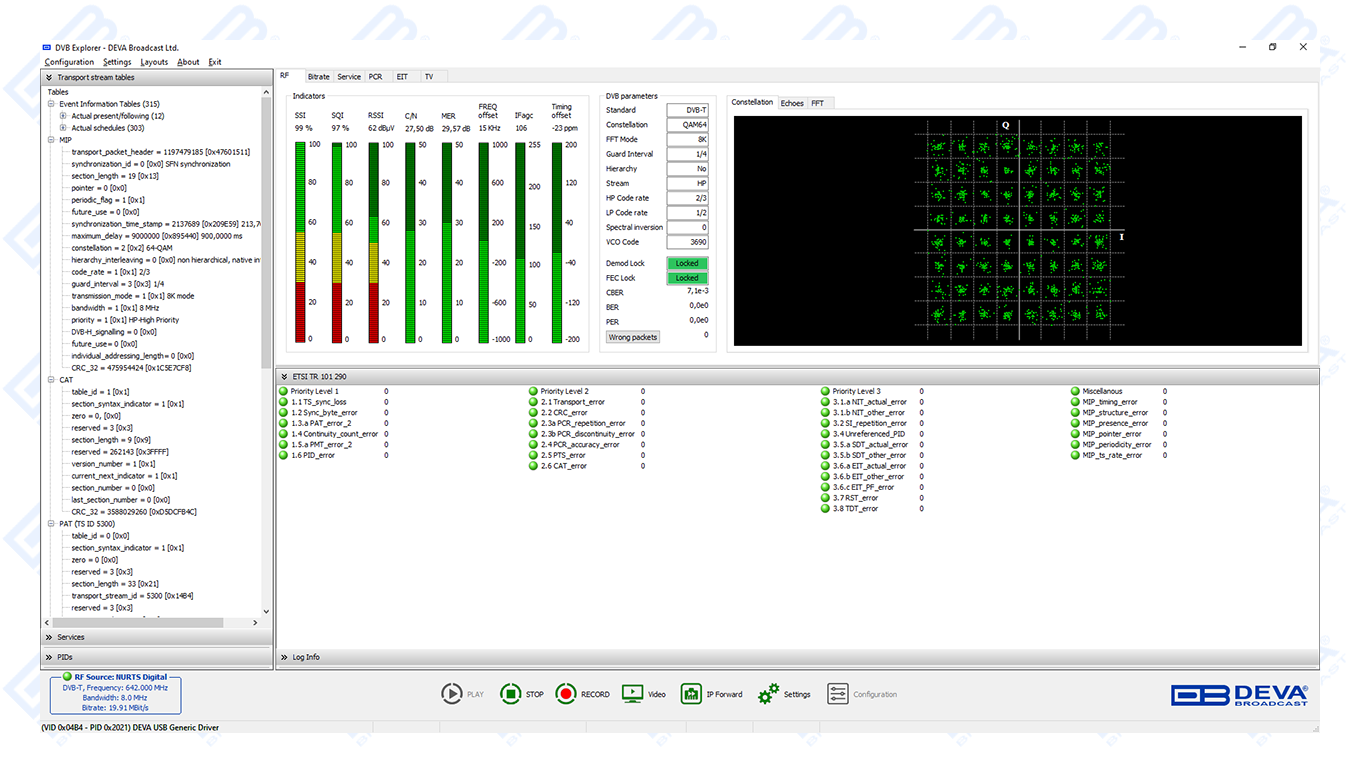The width and height of the screenshot is (1360, 773).
Task: Expand the Actual schedules (303) tree node
Action: 63,128
